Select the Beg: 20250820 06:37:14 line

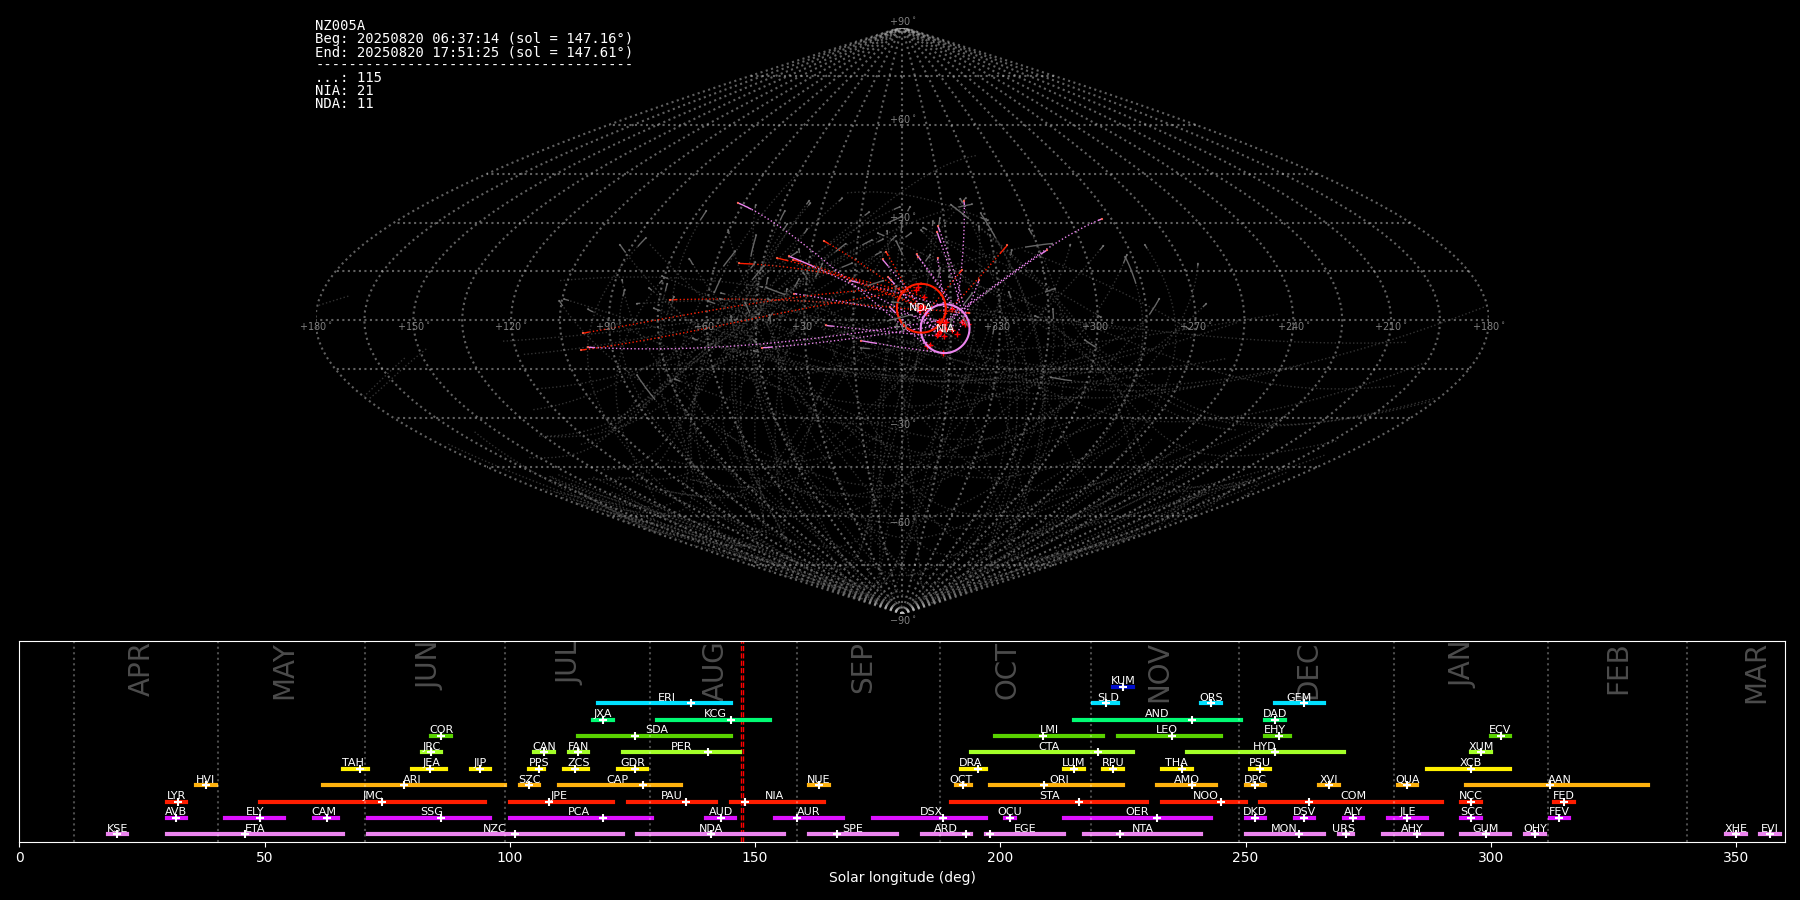474,39
